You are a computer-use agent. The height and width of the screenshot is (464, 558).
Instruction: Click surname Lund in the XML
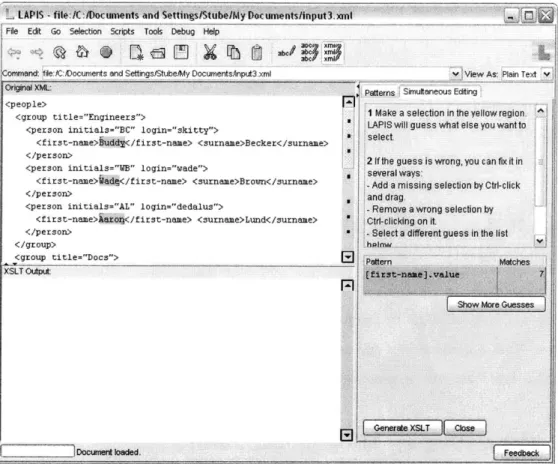tap(256, 220)
